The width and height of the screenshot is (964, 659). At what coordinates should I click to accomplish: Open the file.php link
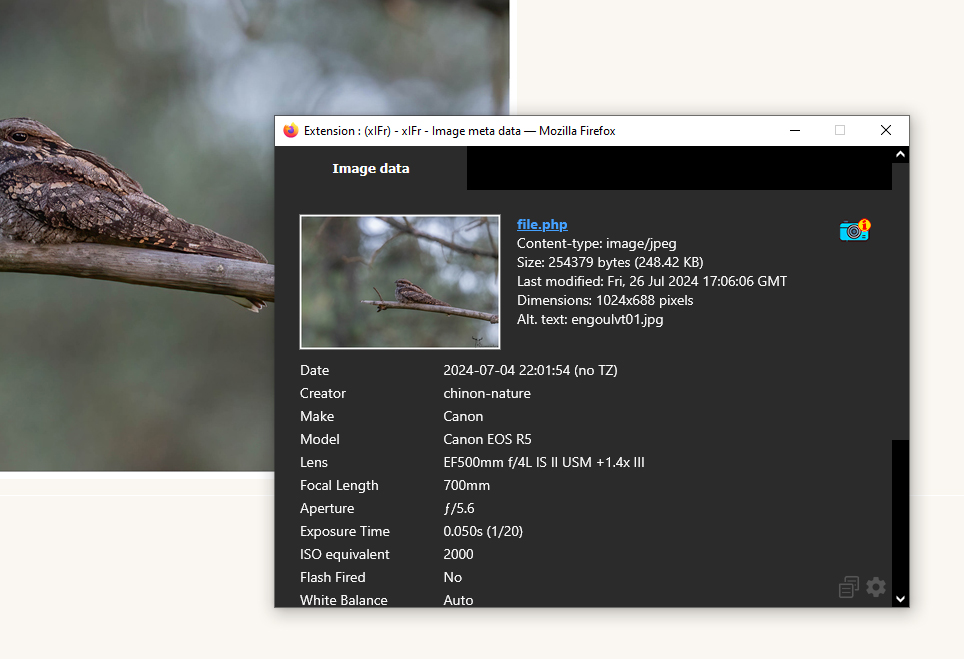(x=542, y=225)
